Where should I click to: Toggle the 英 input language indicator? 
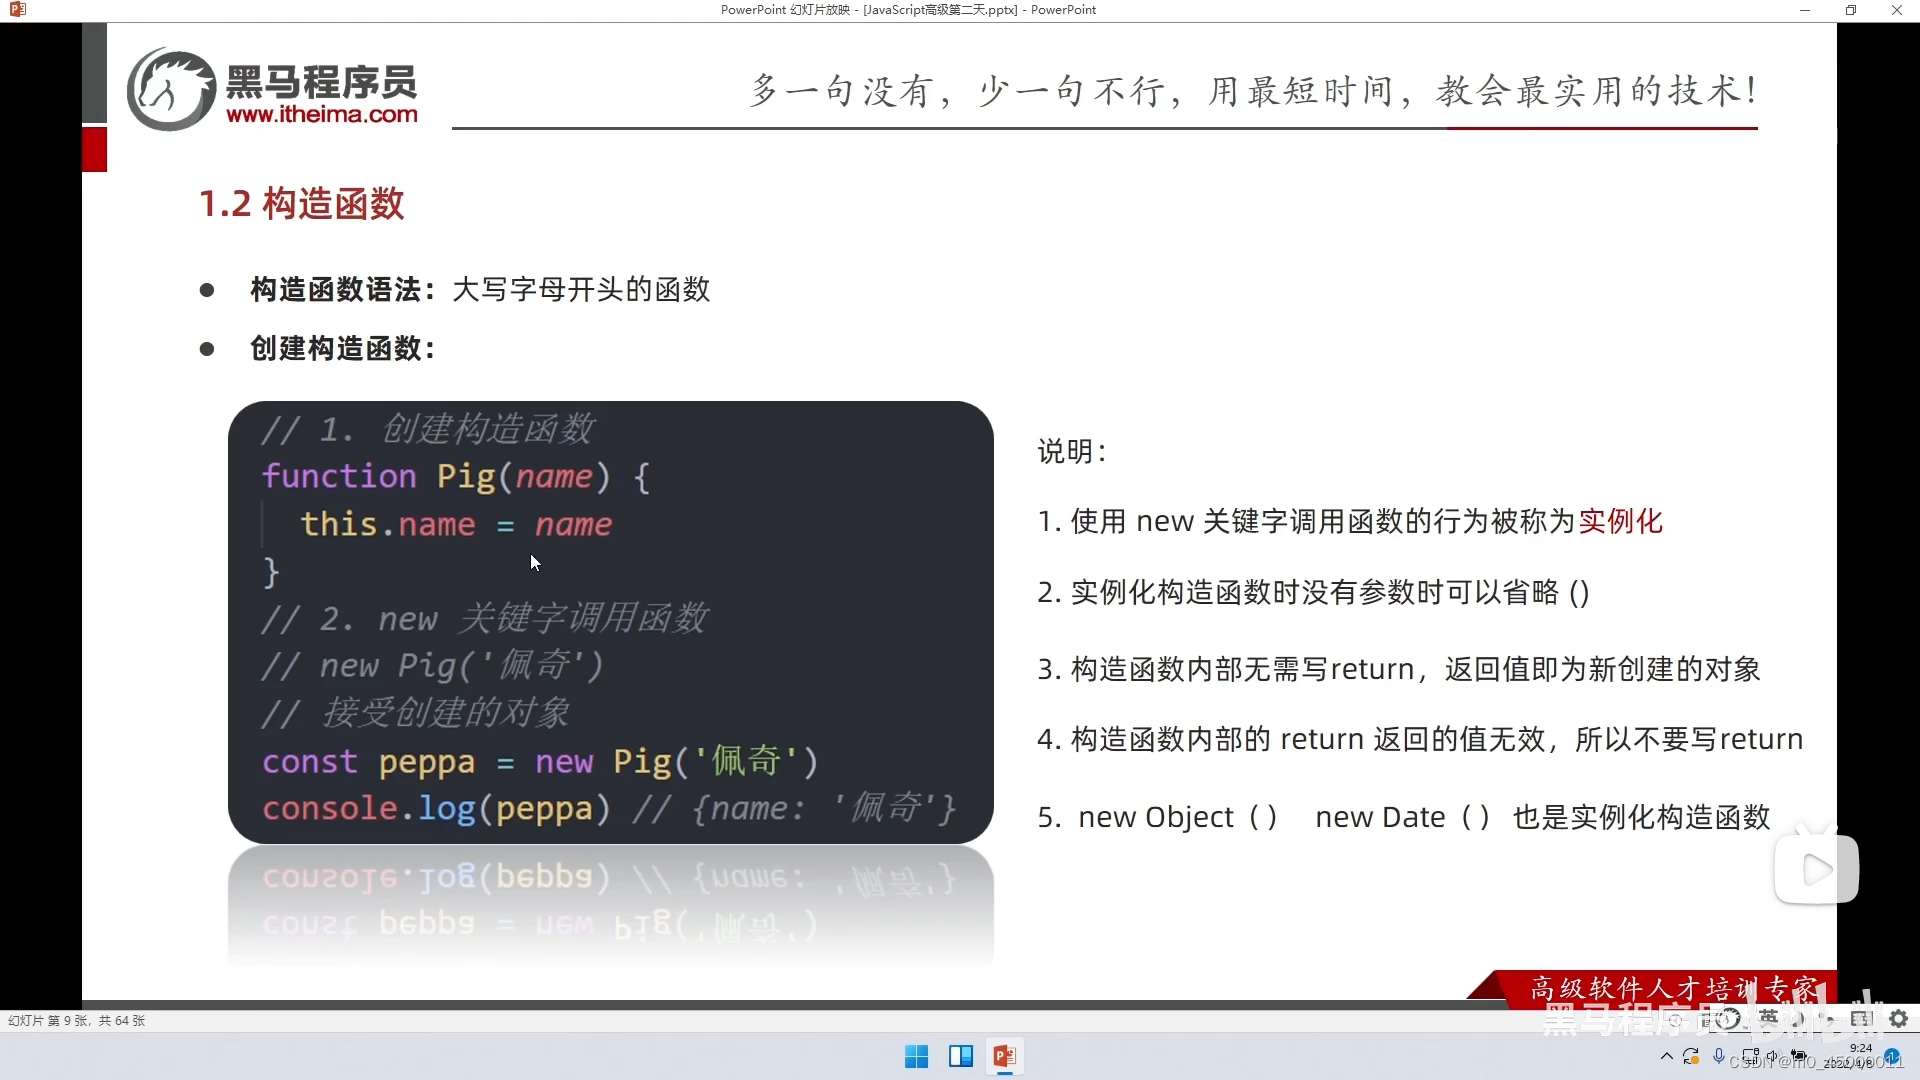1770,1018
